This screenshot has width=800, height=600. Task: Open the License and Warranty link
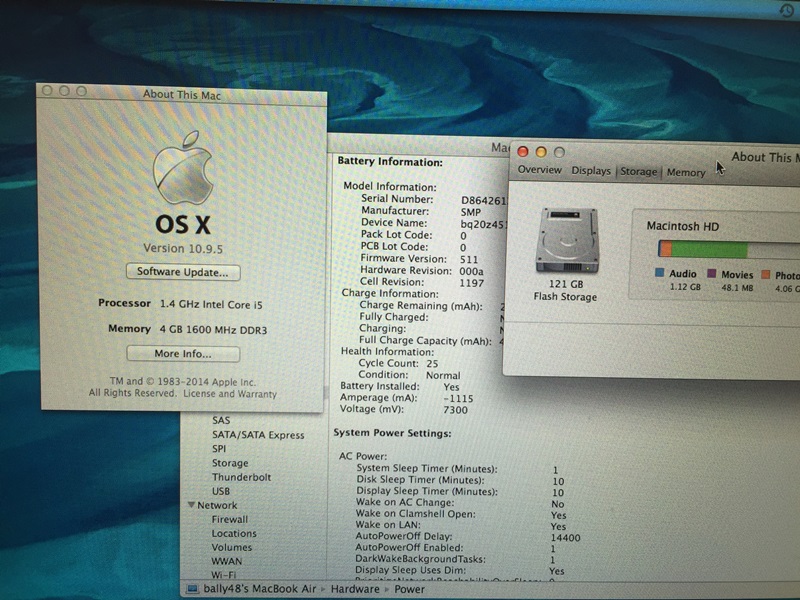pos(230,394)
